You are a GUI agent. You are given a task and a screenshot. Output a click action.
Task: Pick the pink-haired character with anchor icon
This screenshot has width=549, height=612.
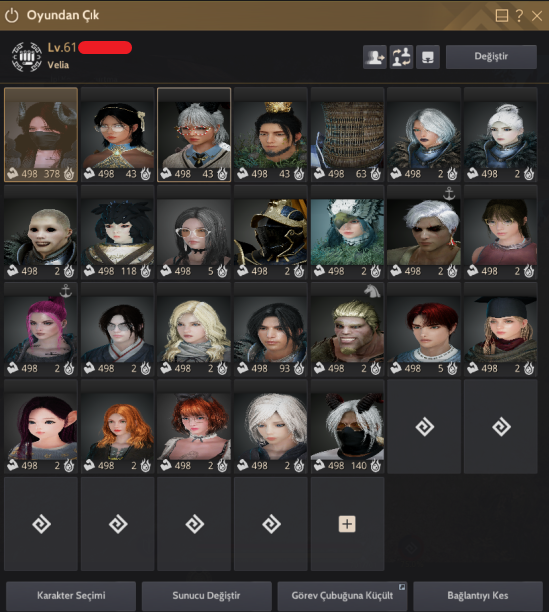(41, 329)
